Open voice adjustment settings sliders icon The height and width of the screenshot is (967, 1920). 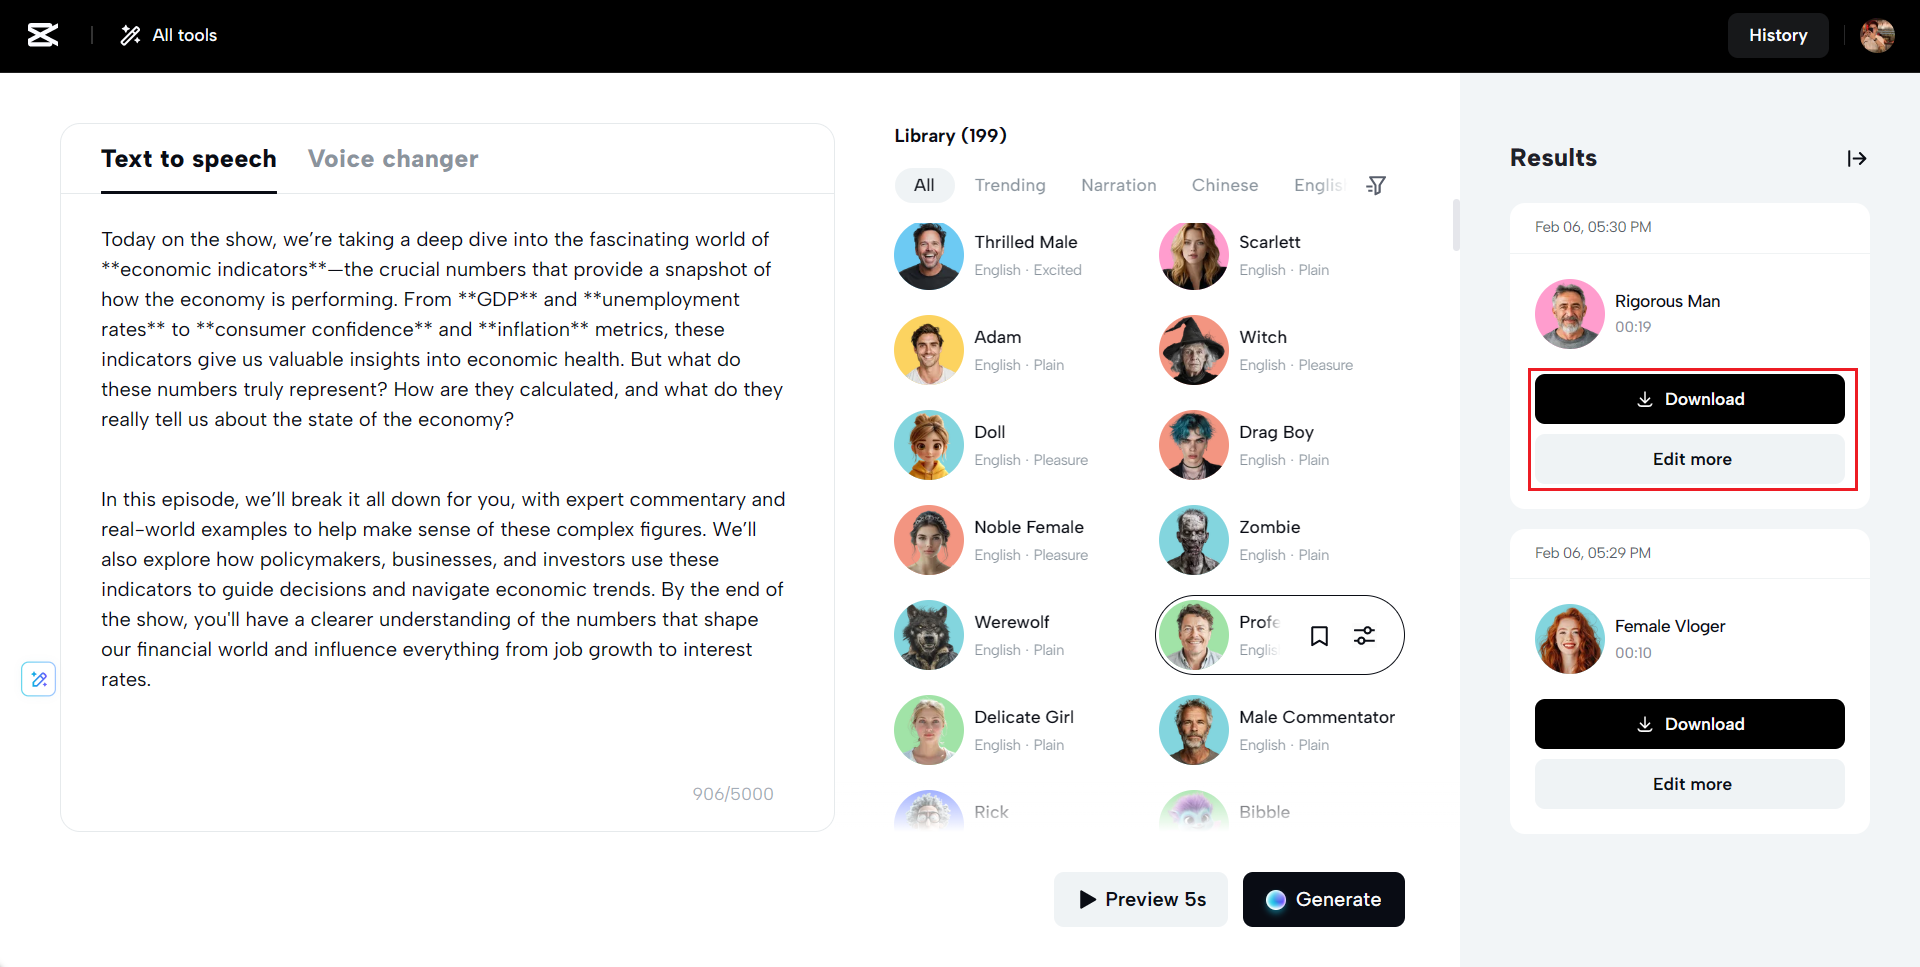[x=1364, y=636]
